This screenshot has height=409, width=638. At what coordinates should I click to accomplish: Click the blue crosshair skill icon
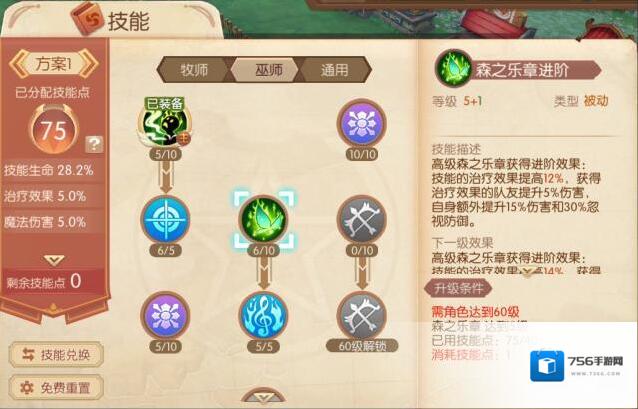[165, 220]
